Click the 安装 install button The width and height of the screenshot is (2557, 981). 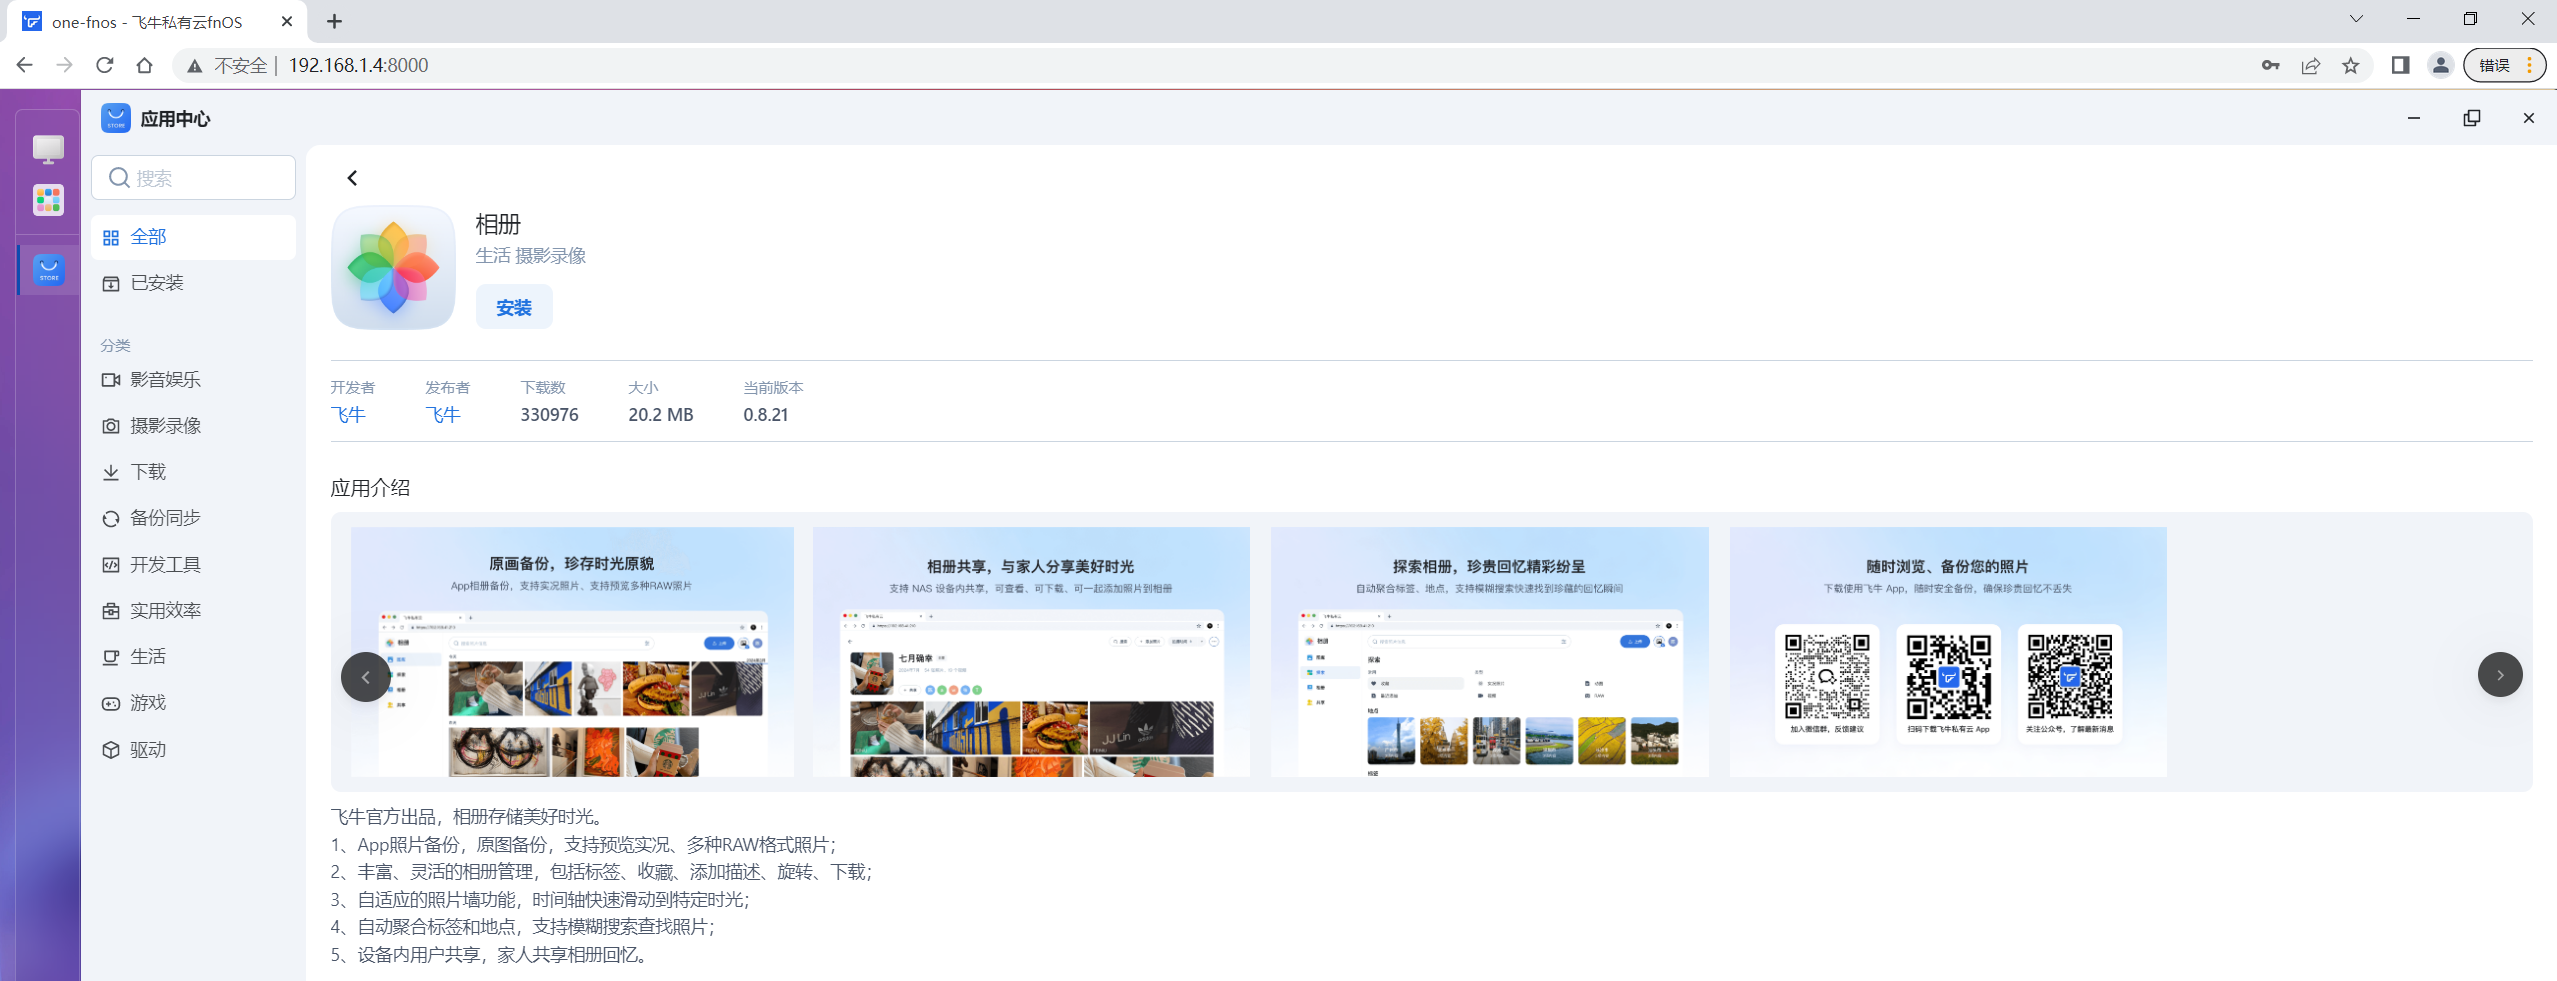(514, 307)
